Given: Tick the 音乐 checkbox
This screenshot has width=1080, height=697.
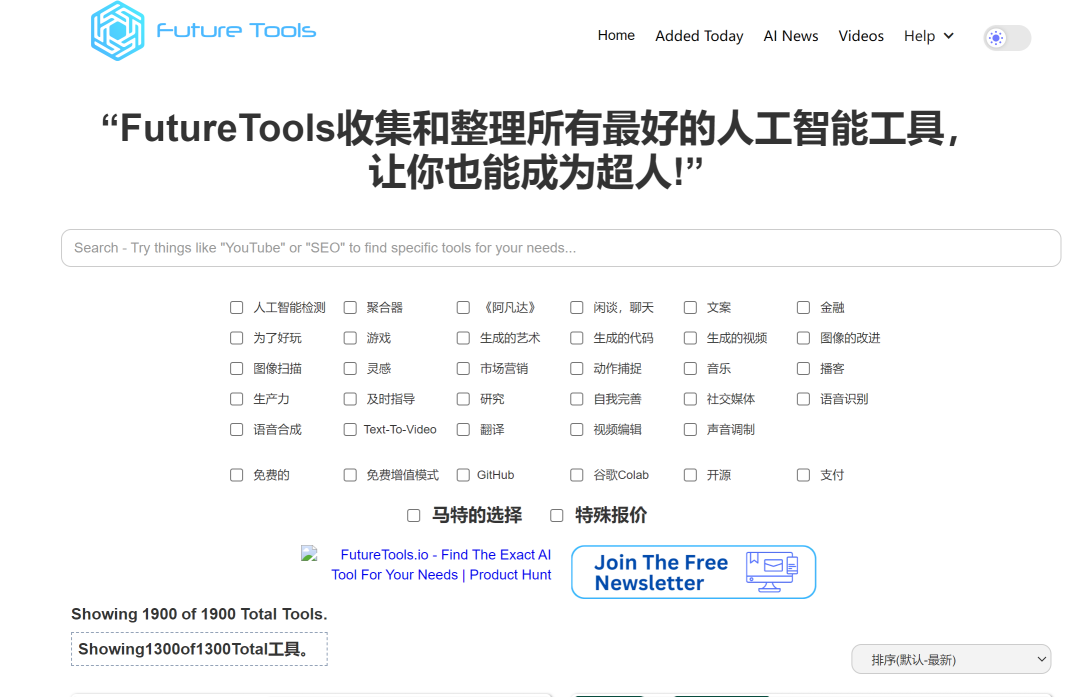Looking at the screenshot, I should tap(690, 368).
